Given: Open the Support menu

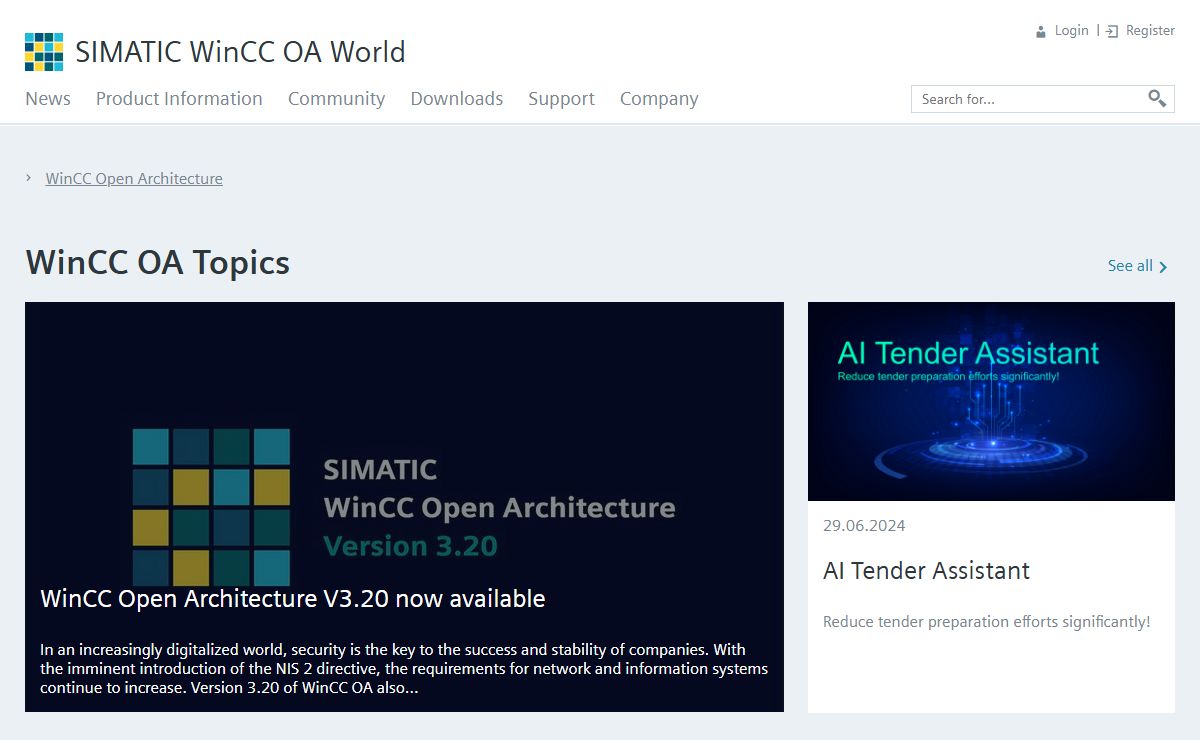Looking at the screenshot, I should [561, 98].
